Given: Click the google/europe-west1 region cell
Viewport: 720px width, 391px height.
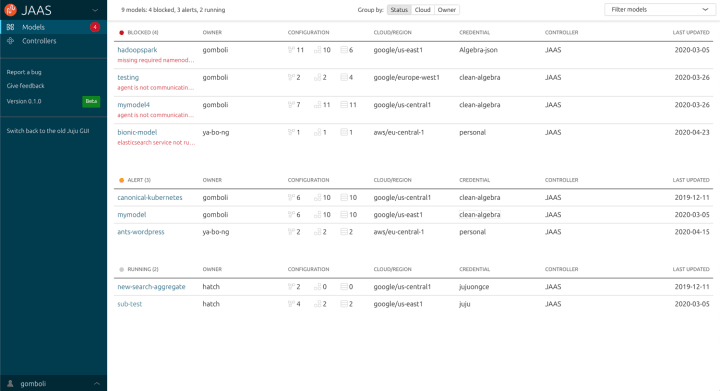Looking at the screenshot, I should [406, 77].
